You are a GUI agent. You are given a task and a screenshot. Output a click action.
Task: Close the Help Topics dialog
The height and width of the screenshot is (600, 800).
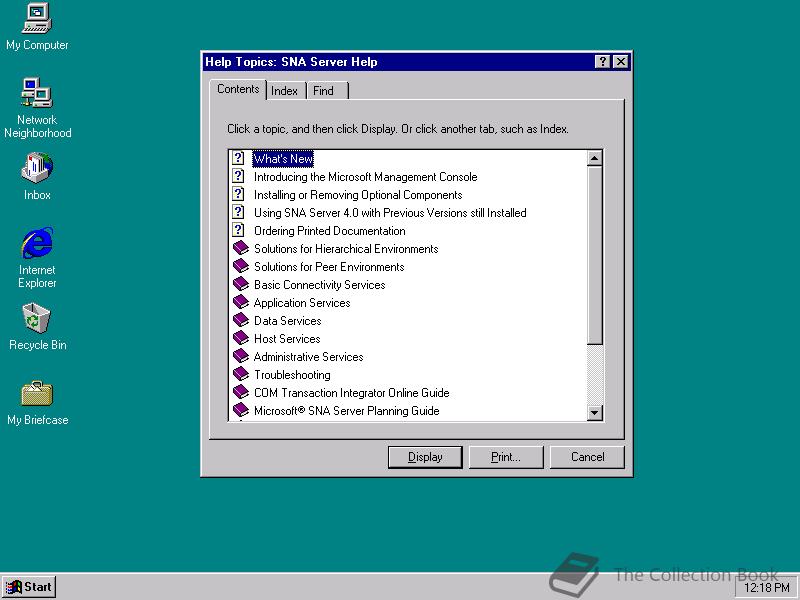coord(620,62)
